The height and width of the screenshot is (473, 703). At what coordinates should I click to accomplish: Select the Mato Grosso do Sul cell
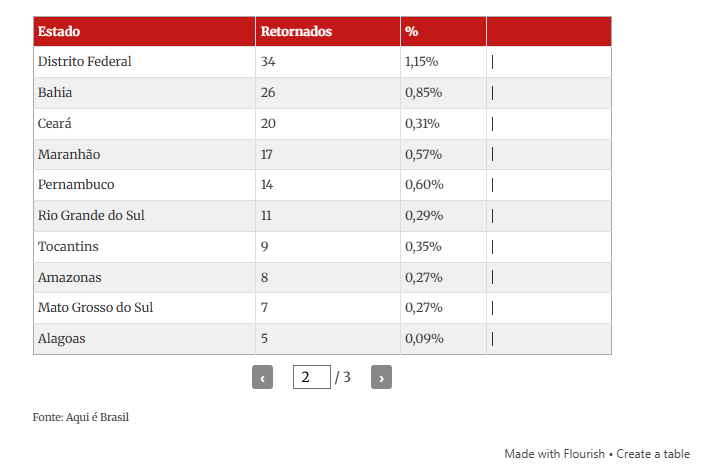[96, 308]
